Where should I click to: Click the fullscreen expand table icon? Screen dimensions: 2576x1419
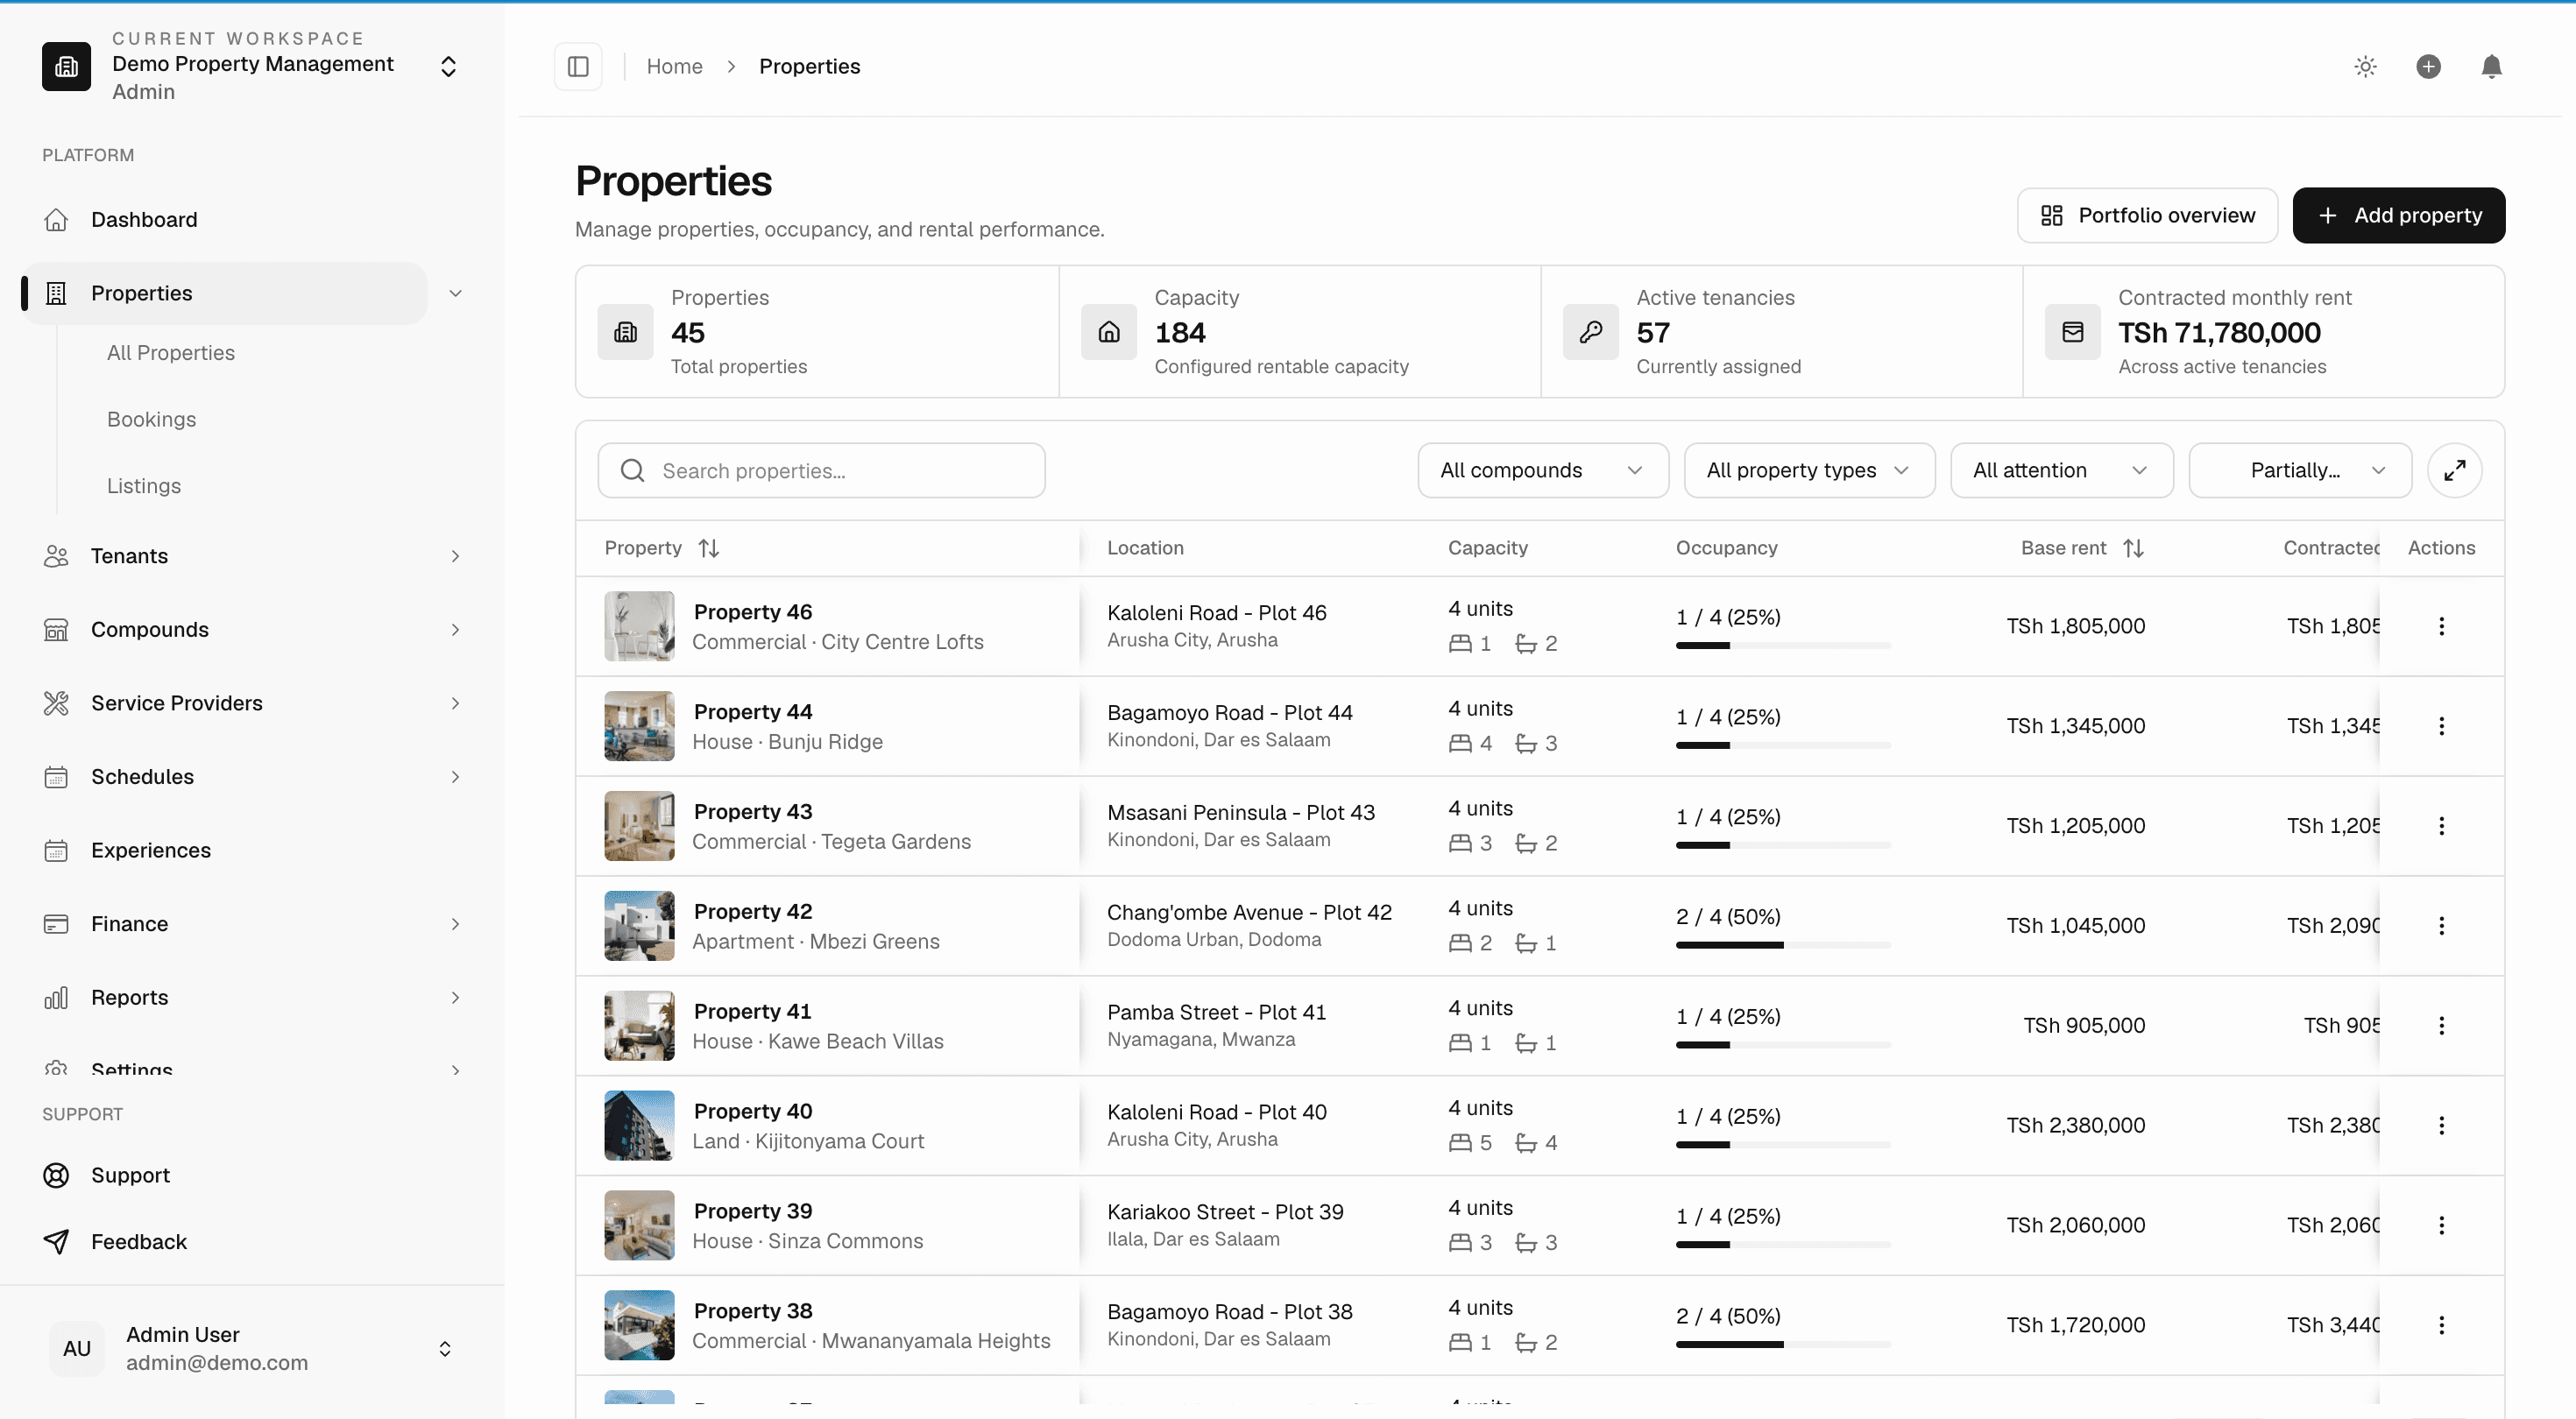tap(2454, 470)
